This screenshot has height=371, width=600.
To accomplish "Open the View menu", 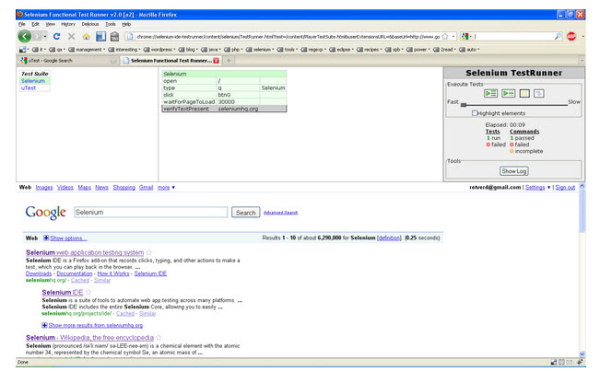I will pos(50,24).
